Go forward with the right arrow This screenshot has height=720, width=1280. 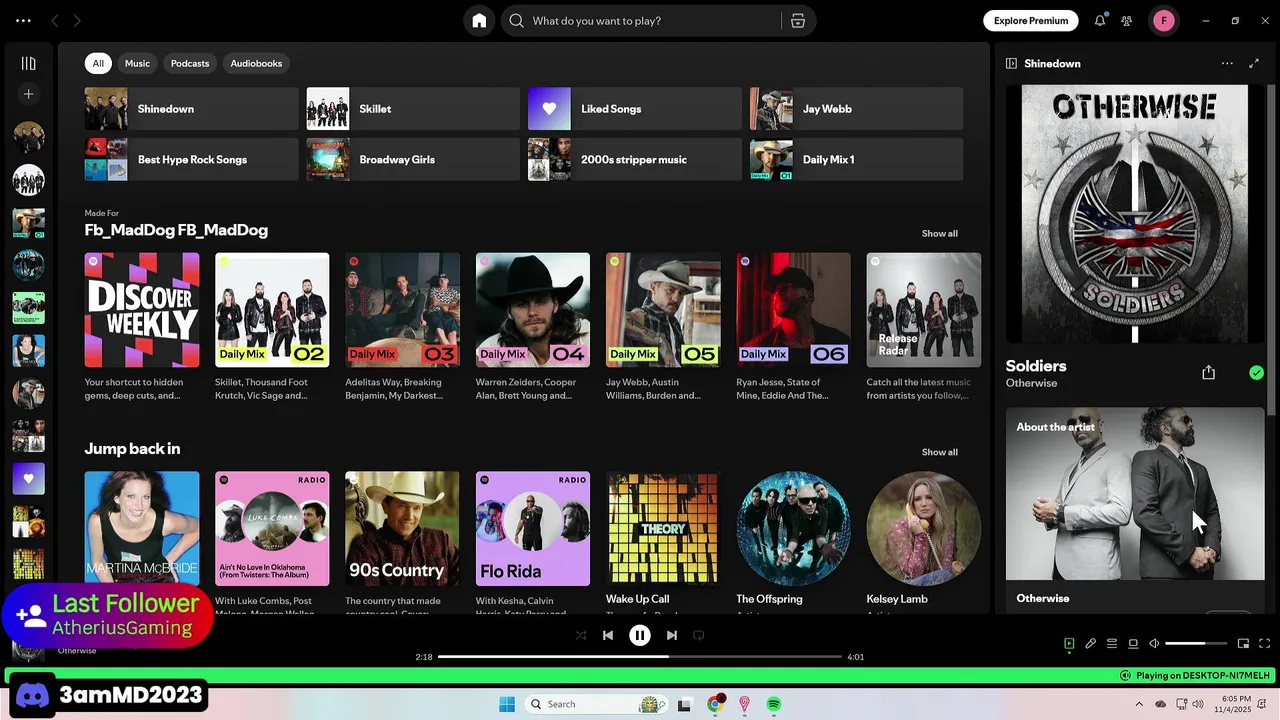pos(77,20)
